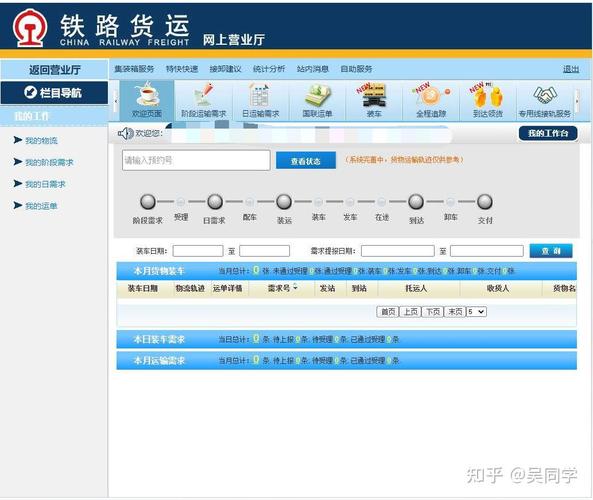Open 我的运单 in sidebar
This screenshot has height=500, width=593.
click(41, 206)
